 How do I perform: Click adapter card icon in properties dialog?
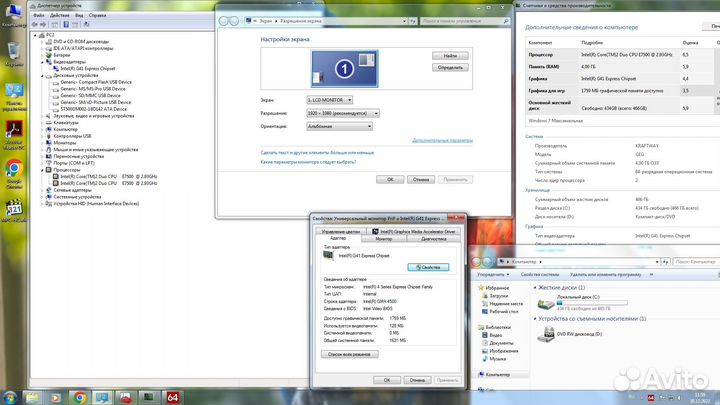click(x=328, y=255)
